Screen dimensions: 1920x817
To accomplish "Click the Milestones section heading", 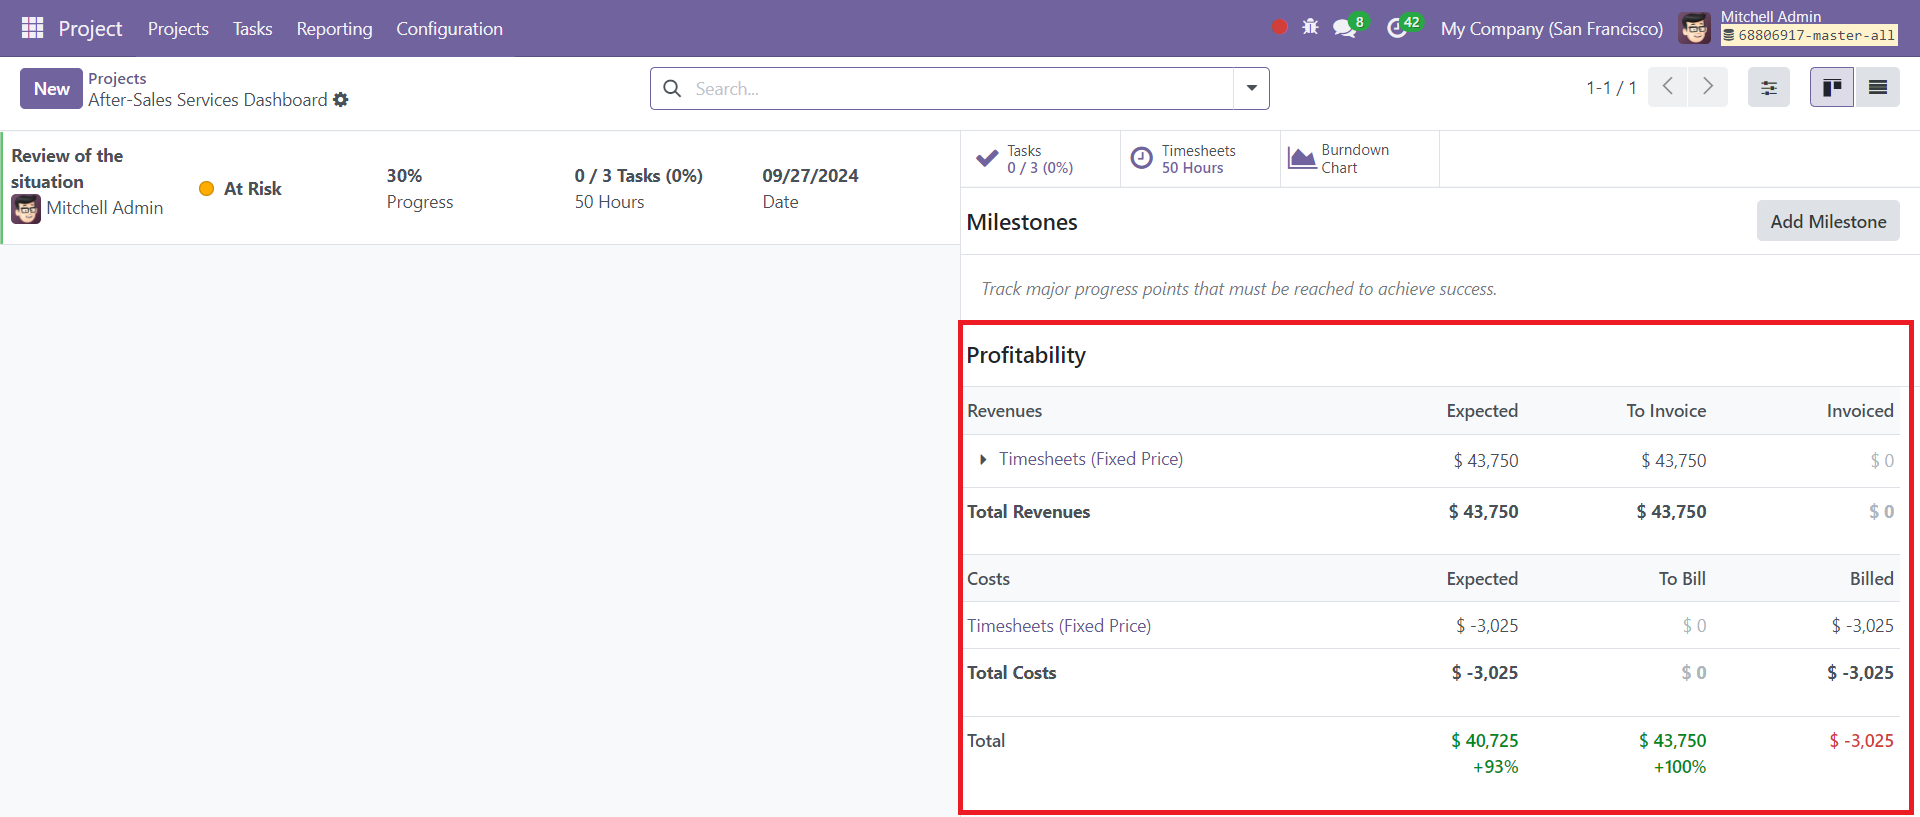I will tap(1022, 222).
